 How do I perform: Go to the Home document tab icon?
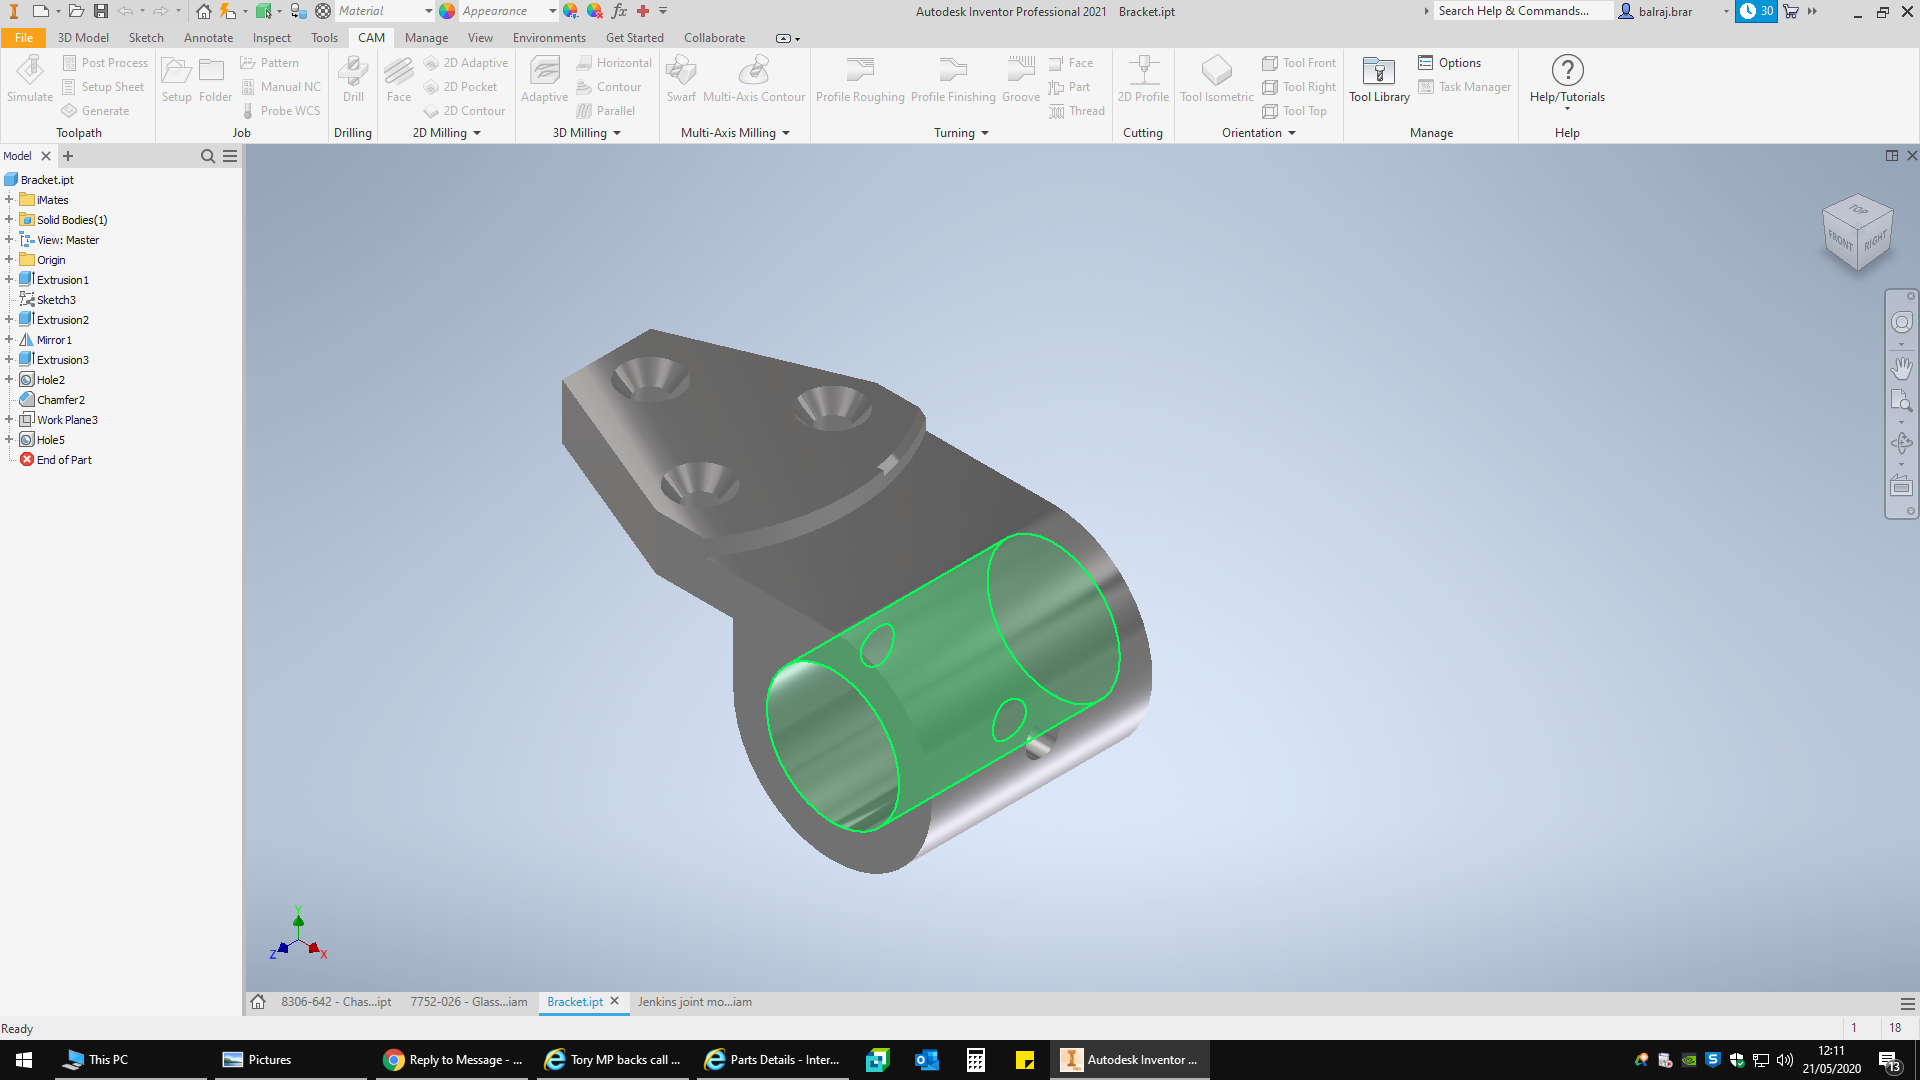click(x=258, y=1002)
